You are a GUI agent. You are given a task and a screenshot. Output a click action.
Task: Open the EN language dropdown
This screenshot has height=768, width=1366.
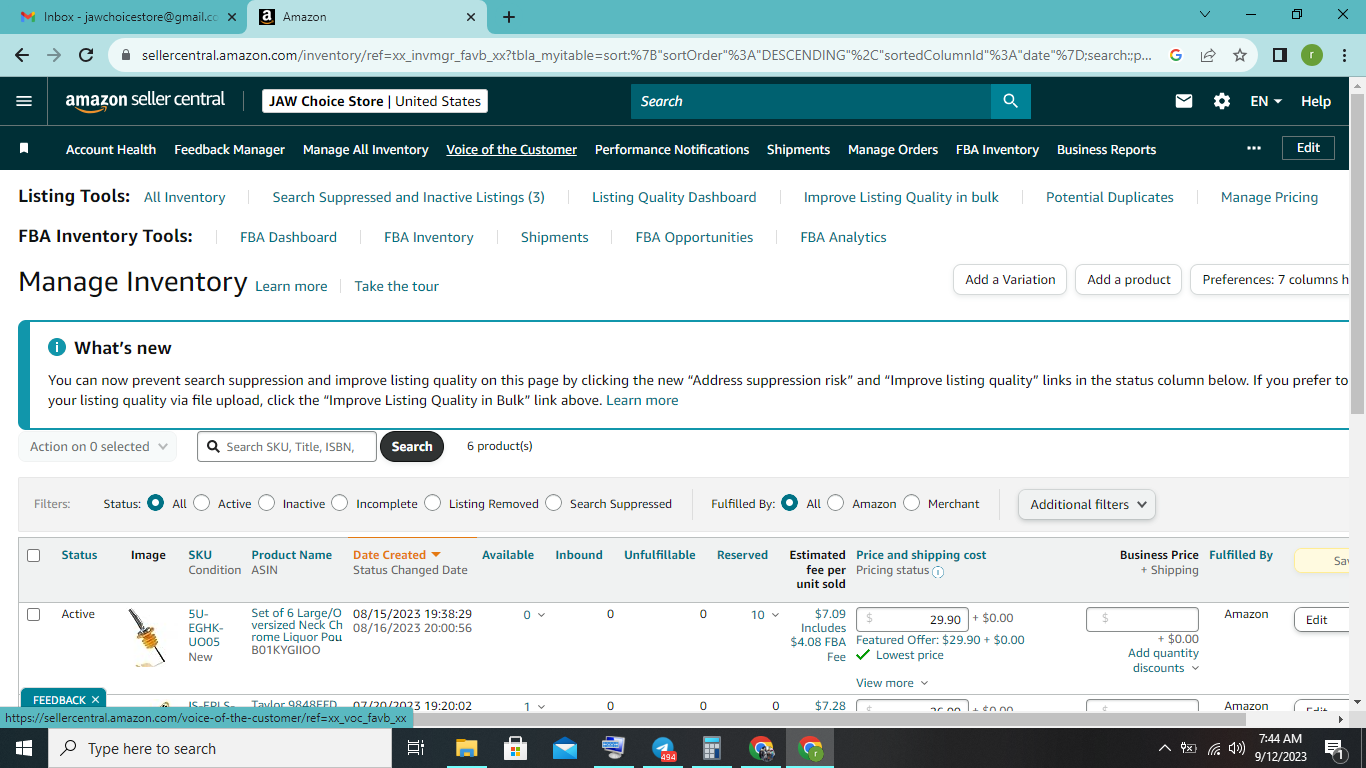click(x=1266, y=101)
